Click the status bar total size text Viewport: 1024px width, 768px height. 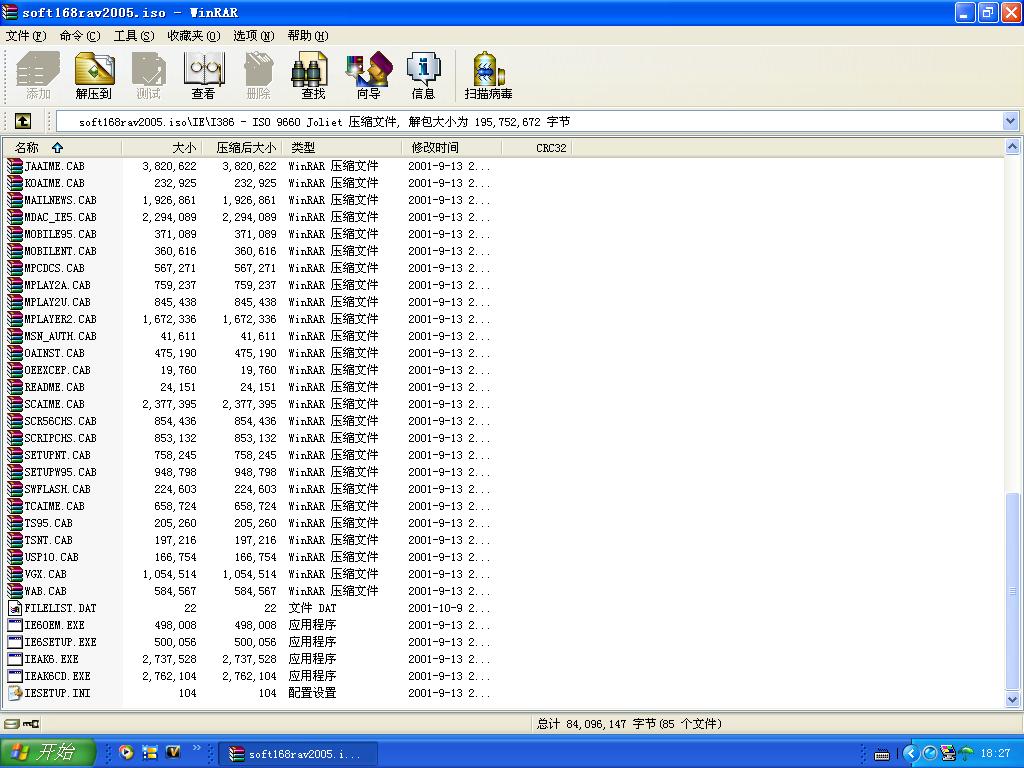point(629,724)
